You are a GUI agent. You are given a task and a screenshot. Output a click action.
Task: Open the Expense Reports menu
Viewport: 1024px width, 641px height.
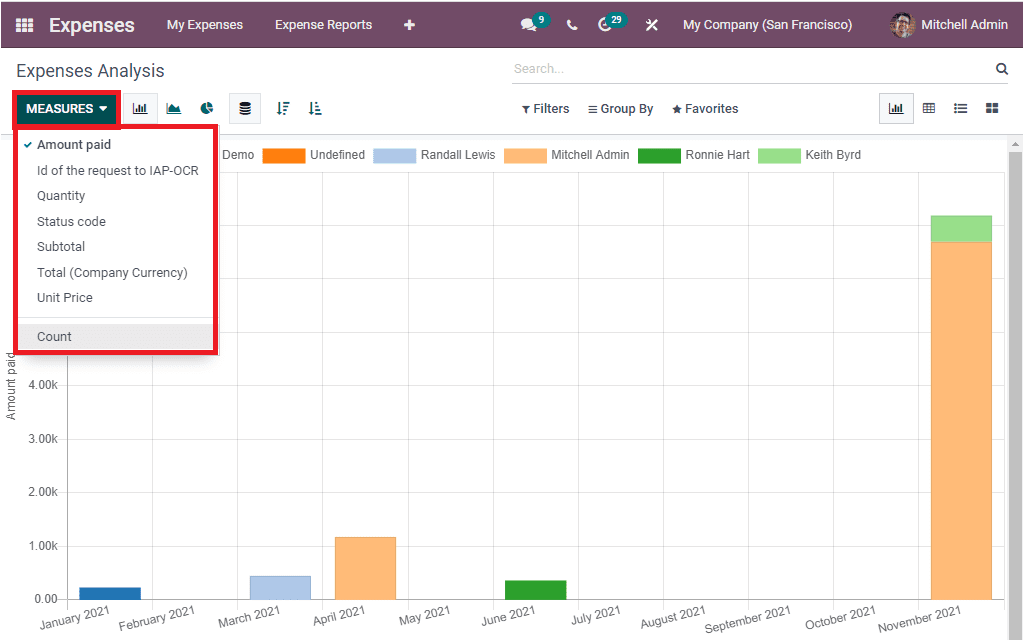click(323, 24)
